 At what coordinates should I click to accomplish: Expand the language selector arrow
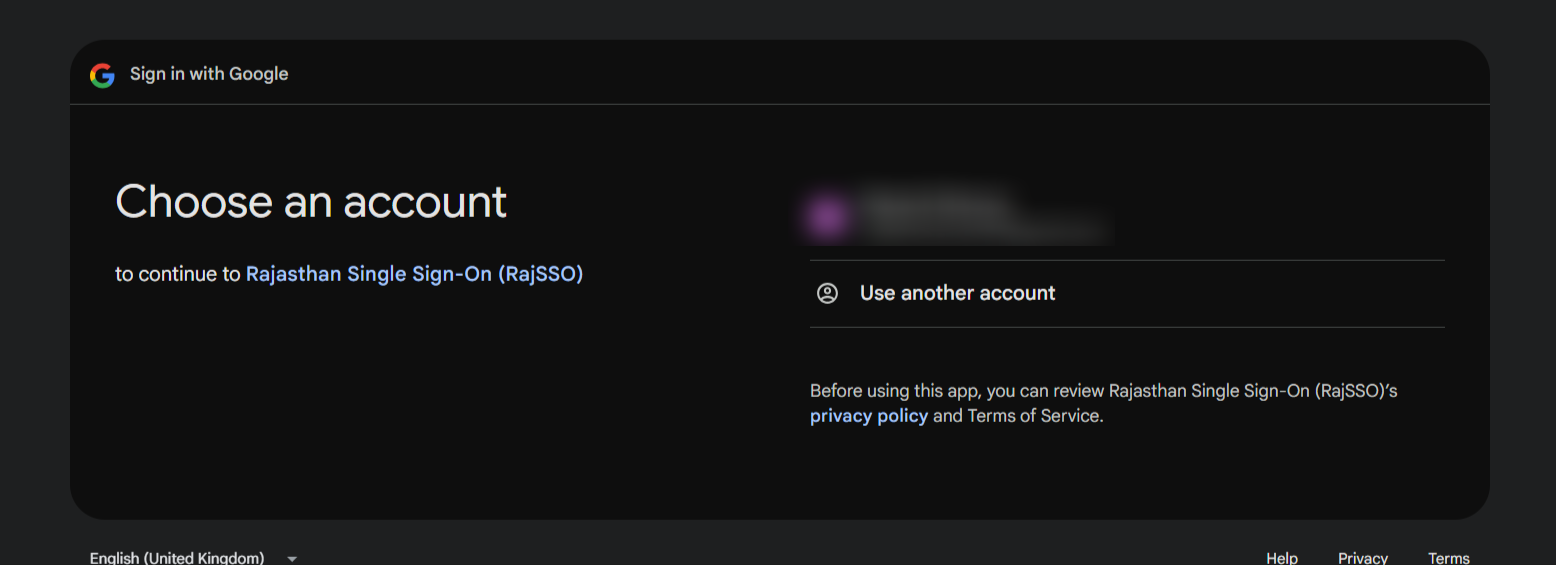(x=292, y=558)
